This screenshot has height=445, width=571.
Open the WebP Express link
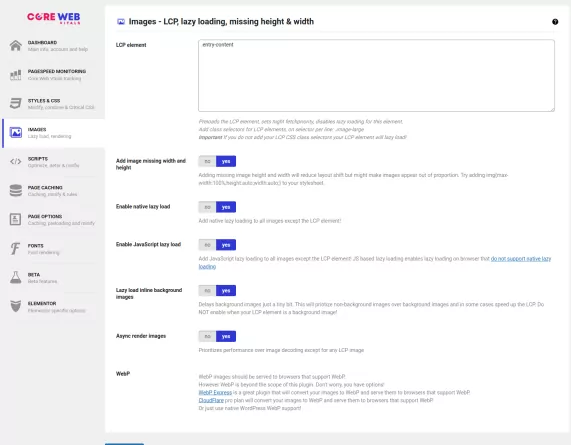pyautogui.click(x=215, y=393)
